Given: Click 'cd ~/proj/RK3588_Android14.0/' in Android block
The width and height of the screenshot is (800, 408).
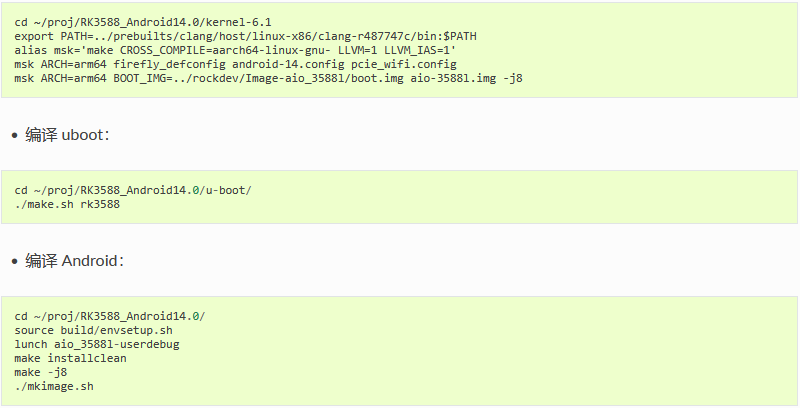Looking at the screenshot, I should pos(110,316).
